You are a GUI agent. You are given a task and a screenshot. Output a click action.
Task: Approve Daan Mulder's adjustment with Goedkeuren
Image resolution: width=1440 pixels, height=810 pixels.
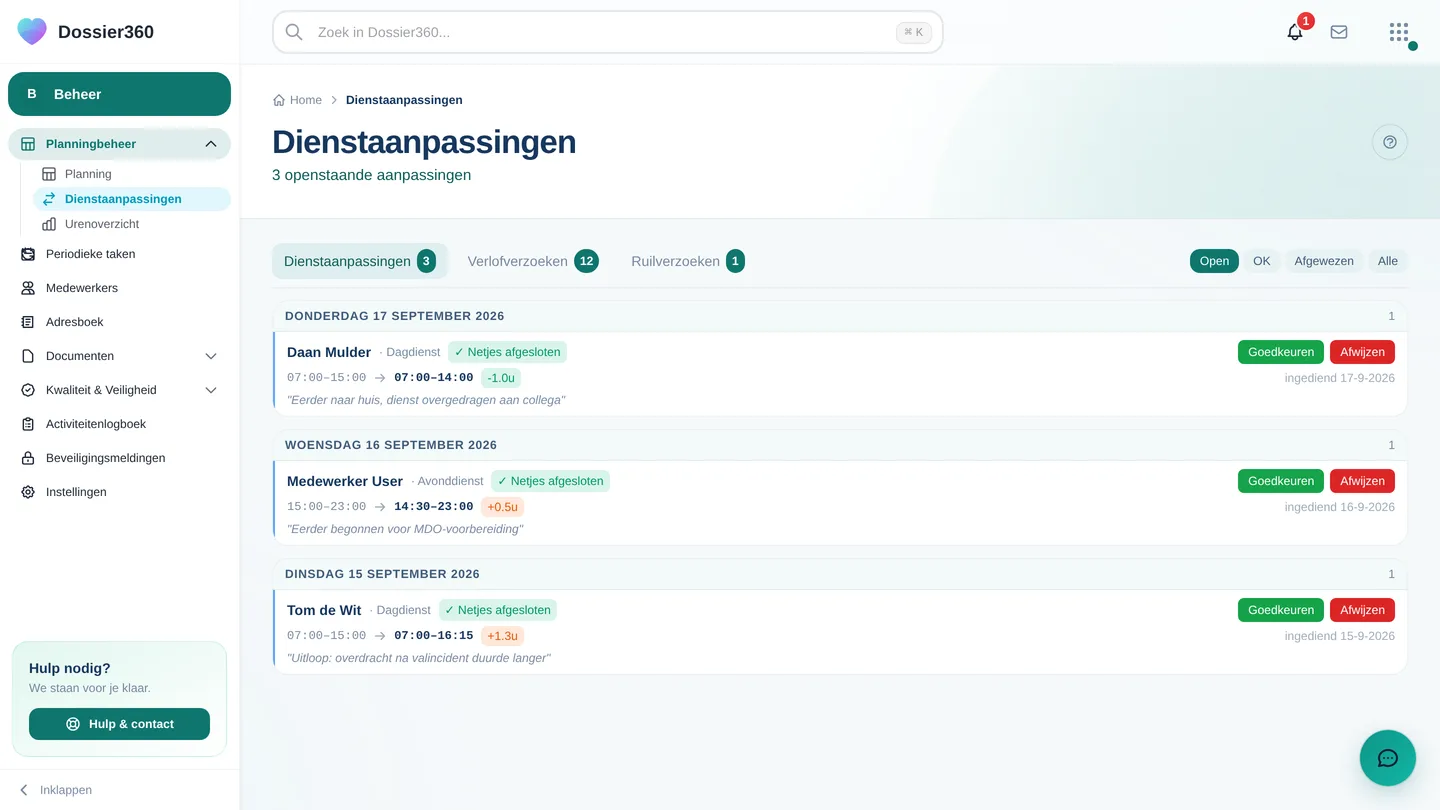point(1281,352)
